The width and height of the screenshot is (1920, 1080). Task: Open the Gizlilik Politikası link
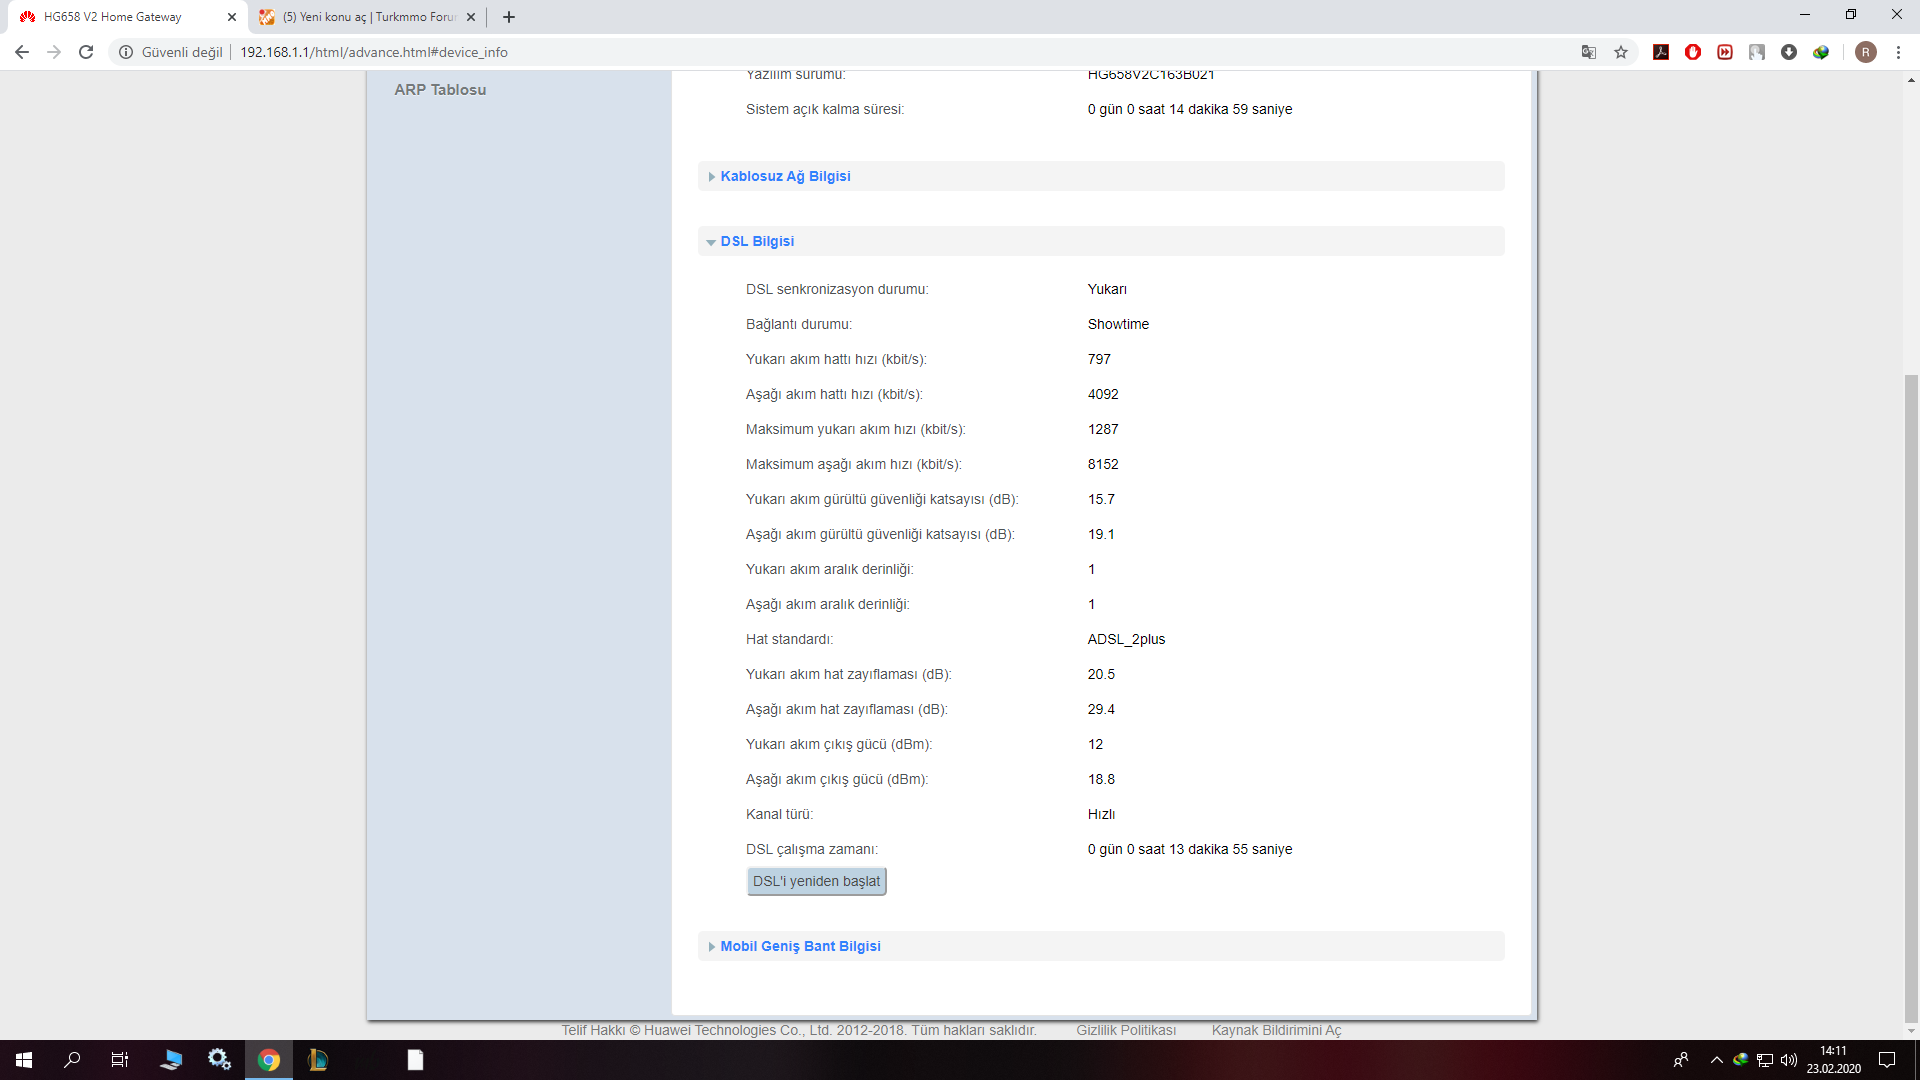click(1126, 1030)
